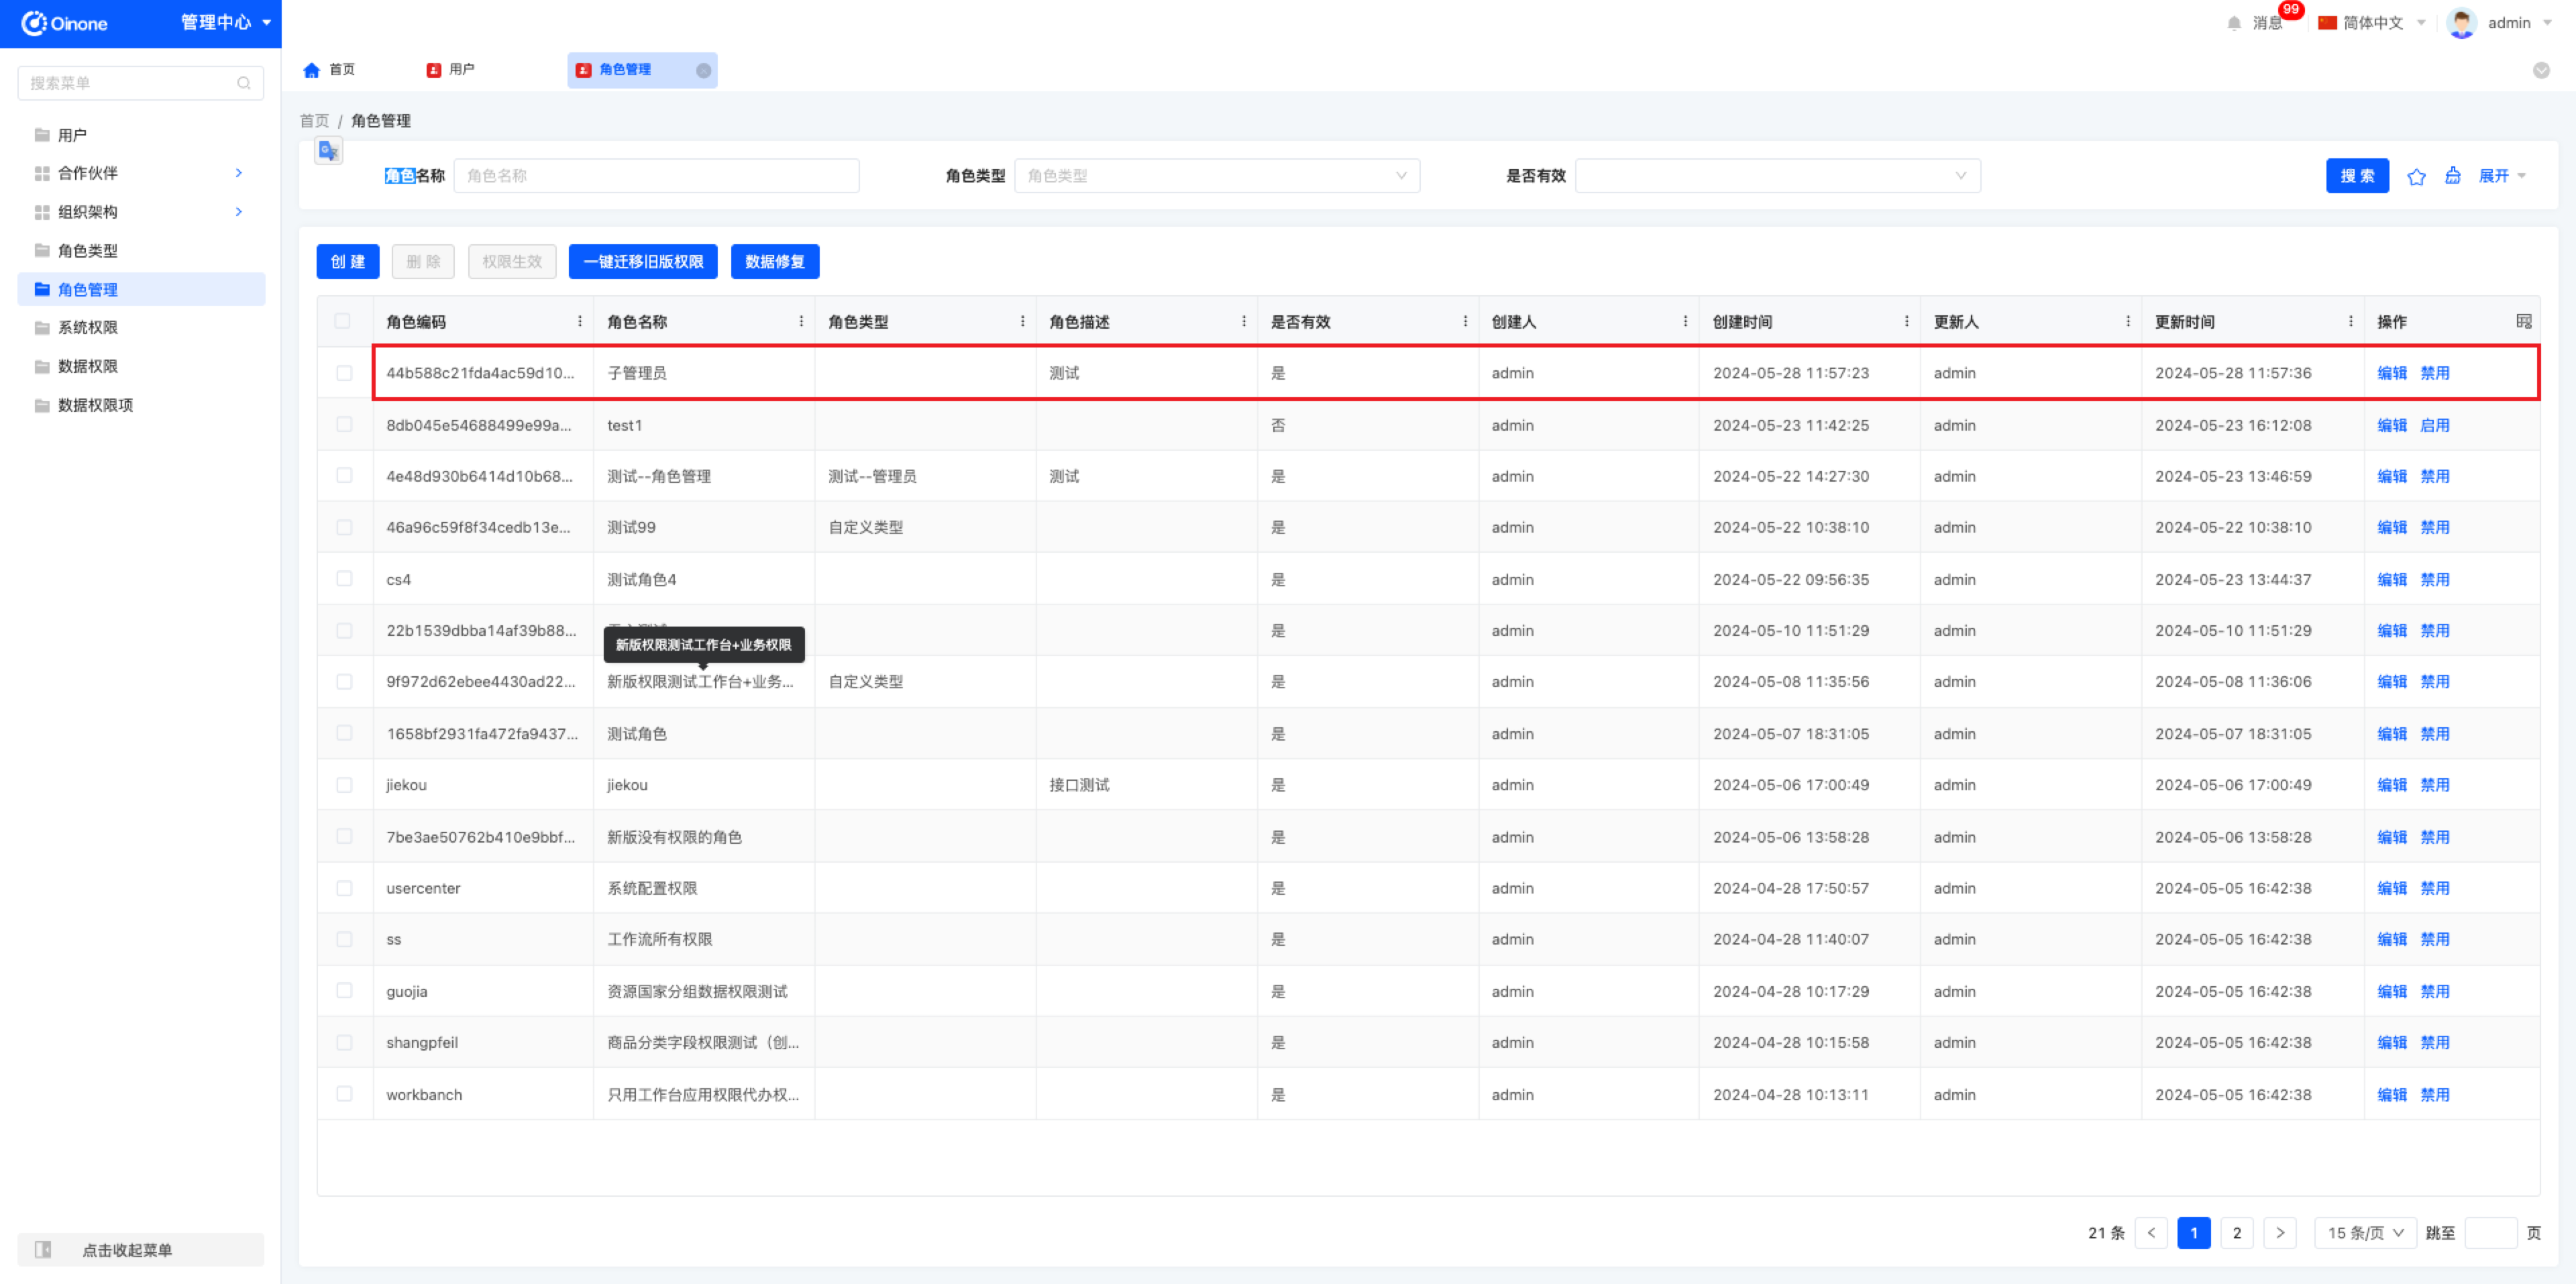Image resolution: width=2576 pixels, height=1284 pixels.
Task: Open the 角色类型 filter dropdown
Action: tap(1217, 176)
